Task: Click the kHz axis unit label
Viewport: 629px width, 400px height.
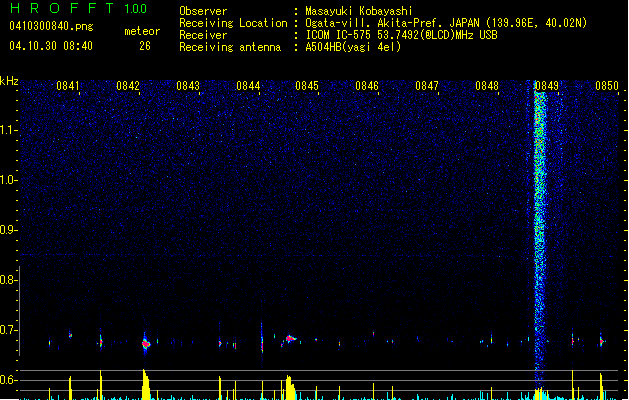Action: (9, 81)
